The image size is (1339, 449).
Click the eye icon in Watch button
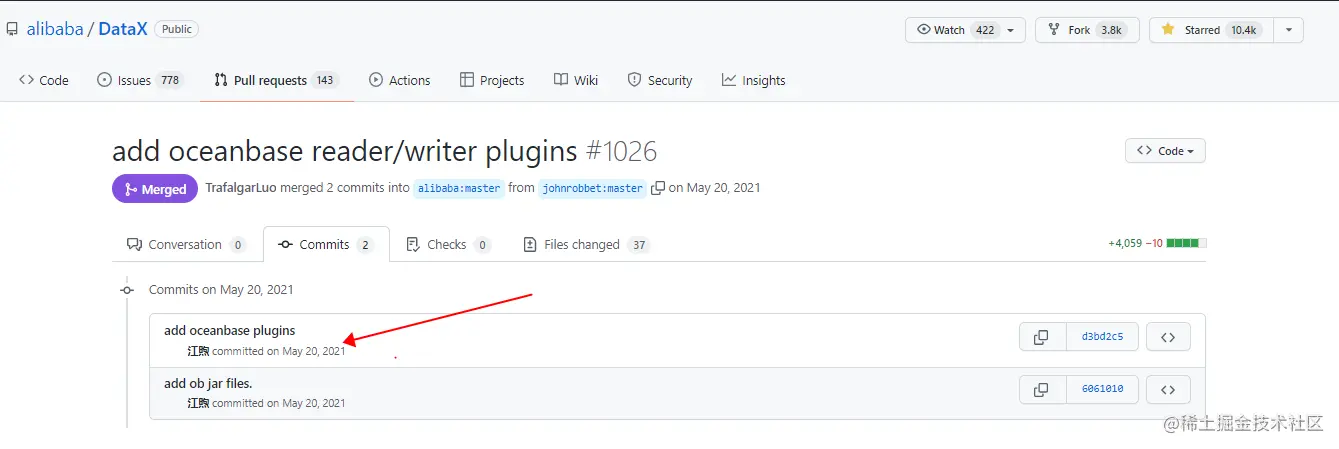[924, 30]
